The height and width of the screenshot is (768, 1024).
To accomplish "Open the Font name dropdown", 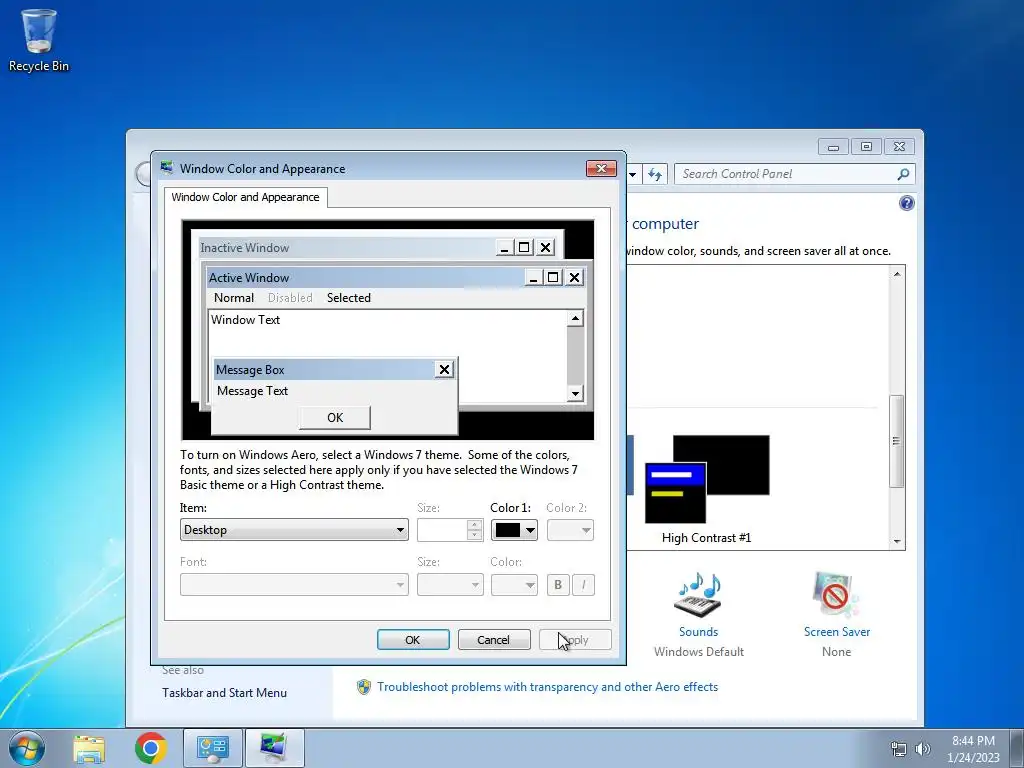I will click(x=295, y=584).
